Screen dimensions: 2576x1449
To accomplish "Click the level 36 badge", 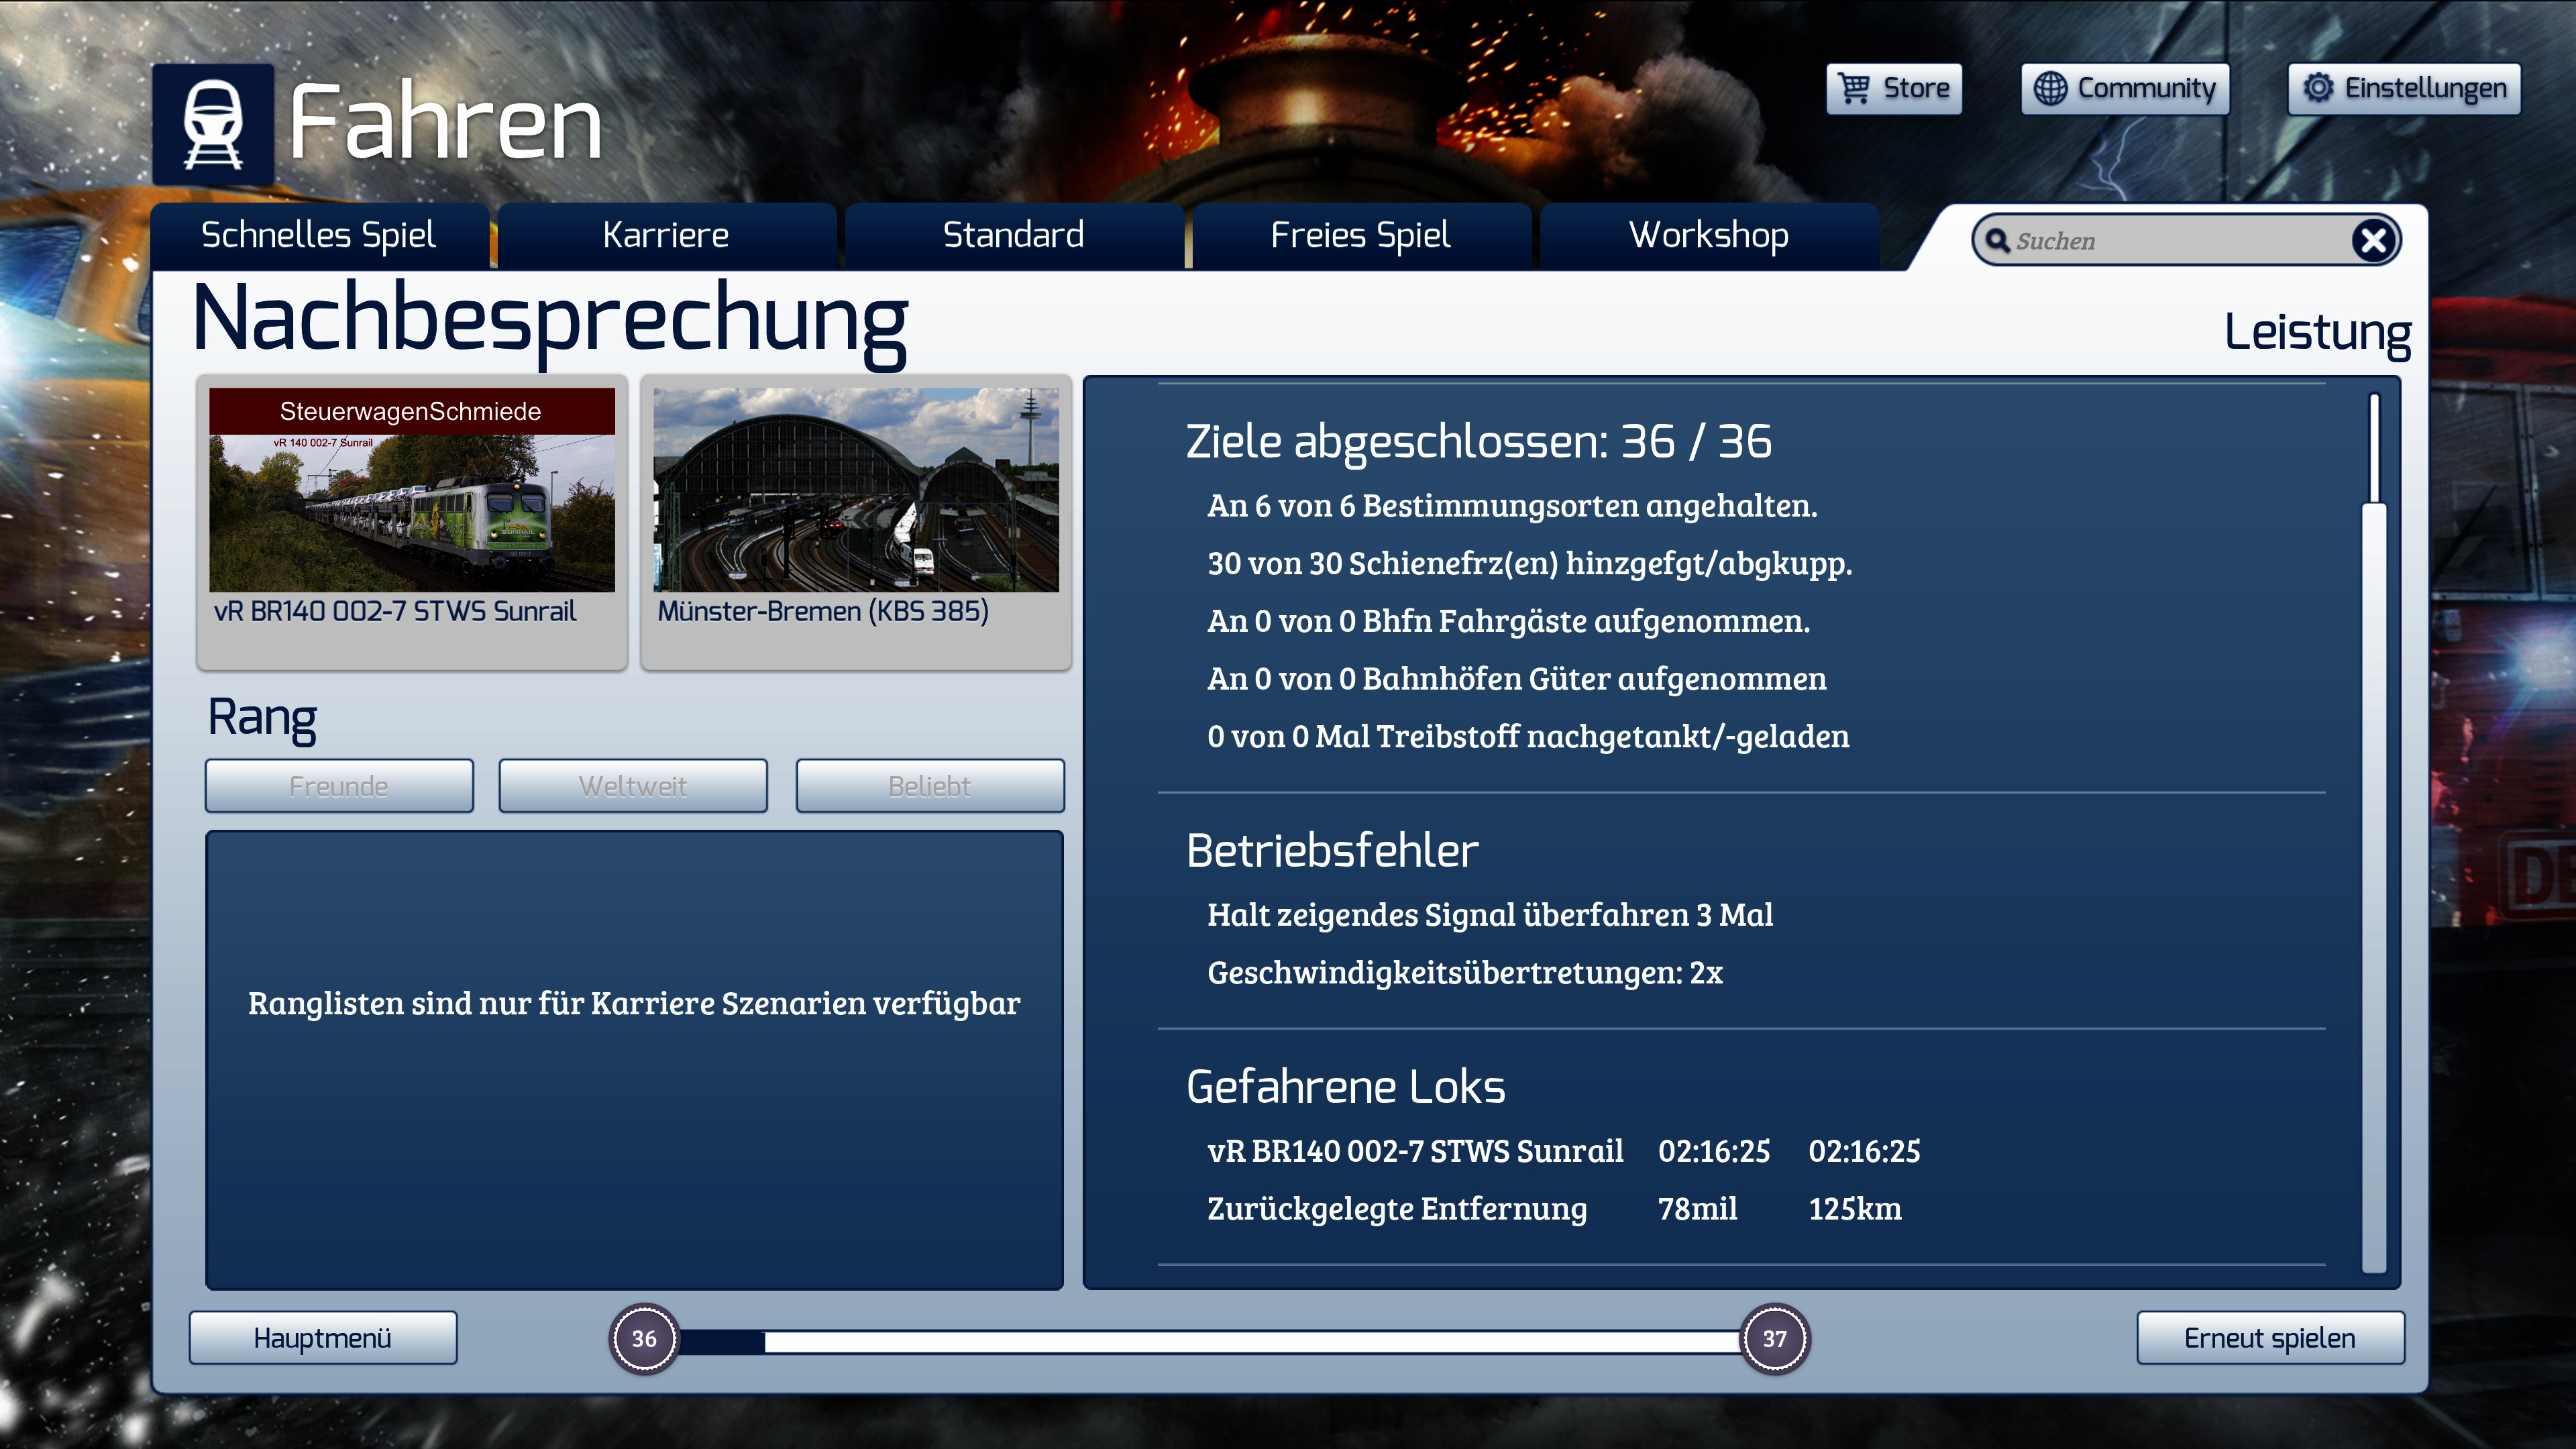I will 644,1338.
